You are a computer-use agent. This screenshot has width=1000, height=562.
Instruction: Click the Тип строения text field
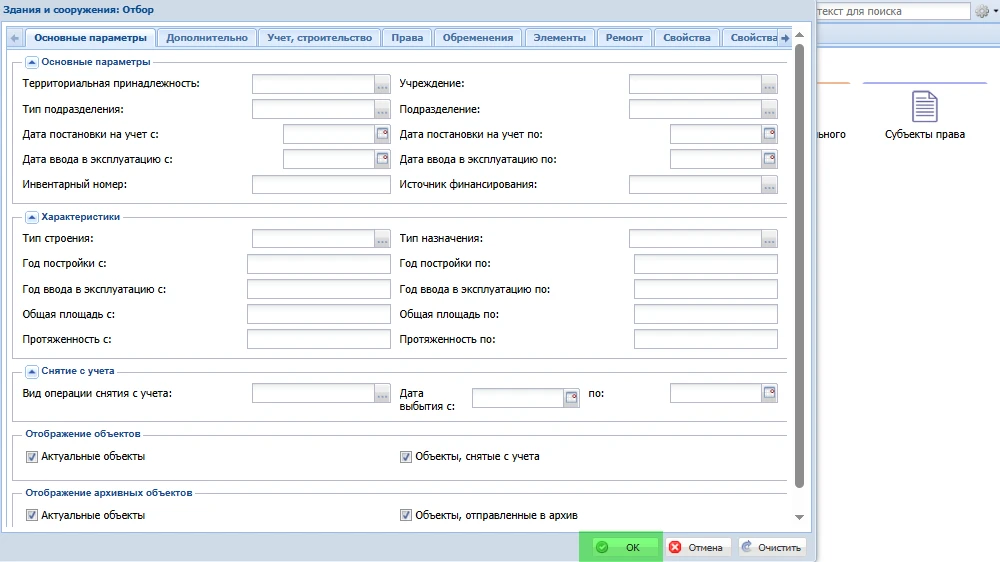(x=313, y=239)
